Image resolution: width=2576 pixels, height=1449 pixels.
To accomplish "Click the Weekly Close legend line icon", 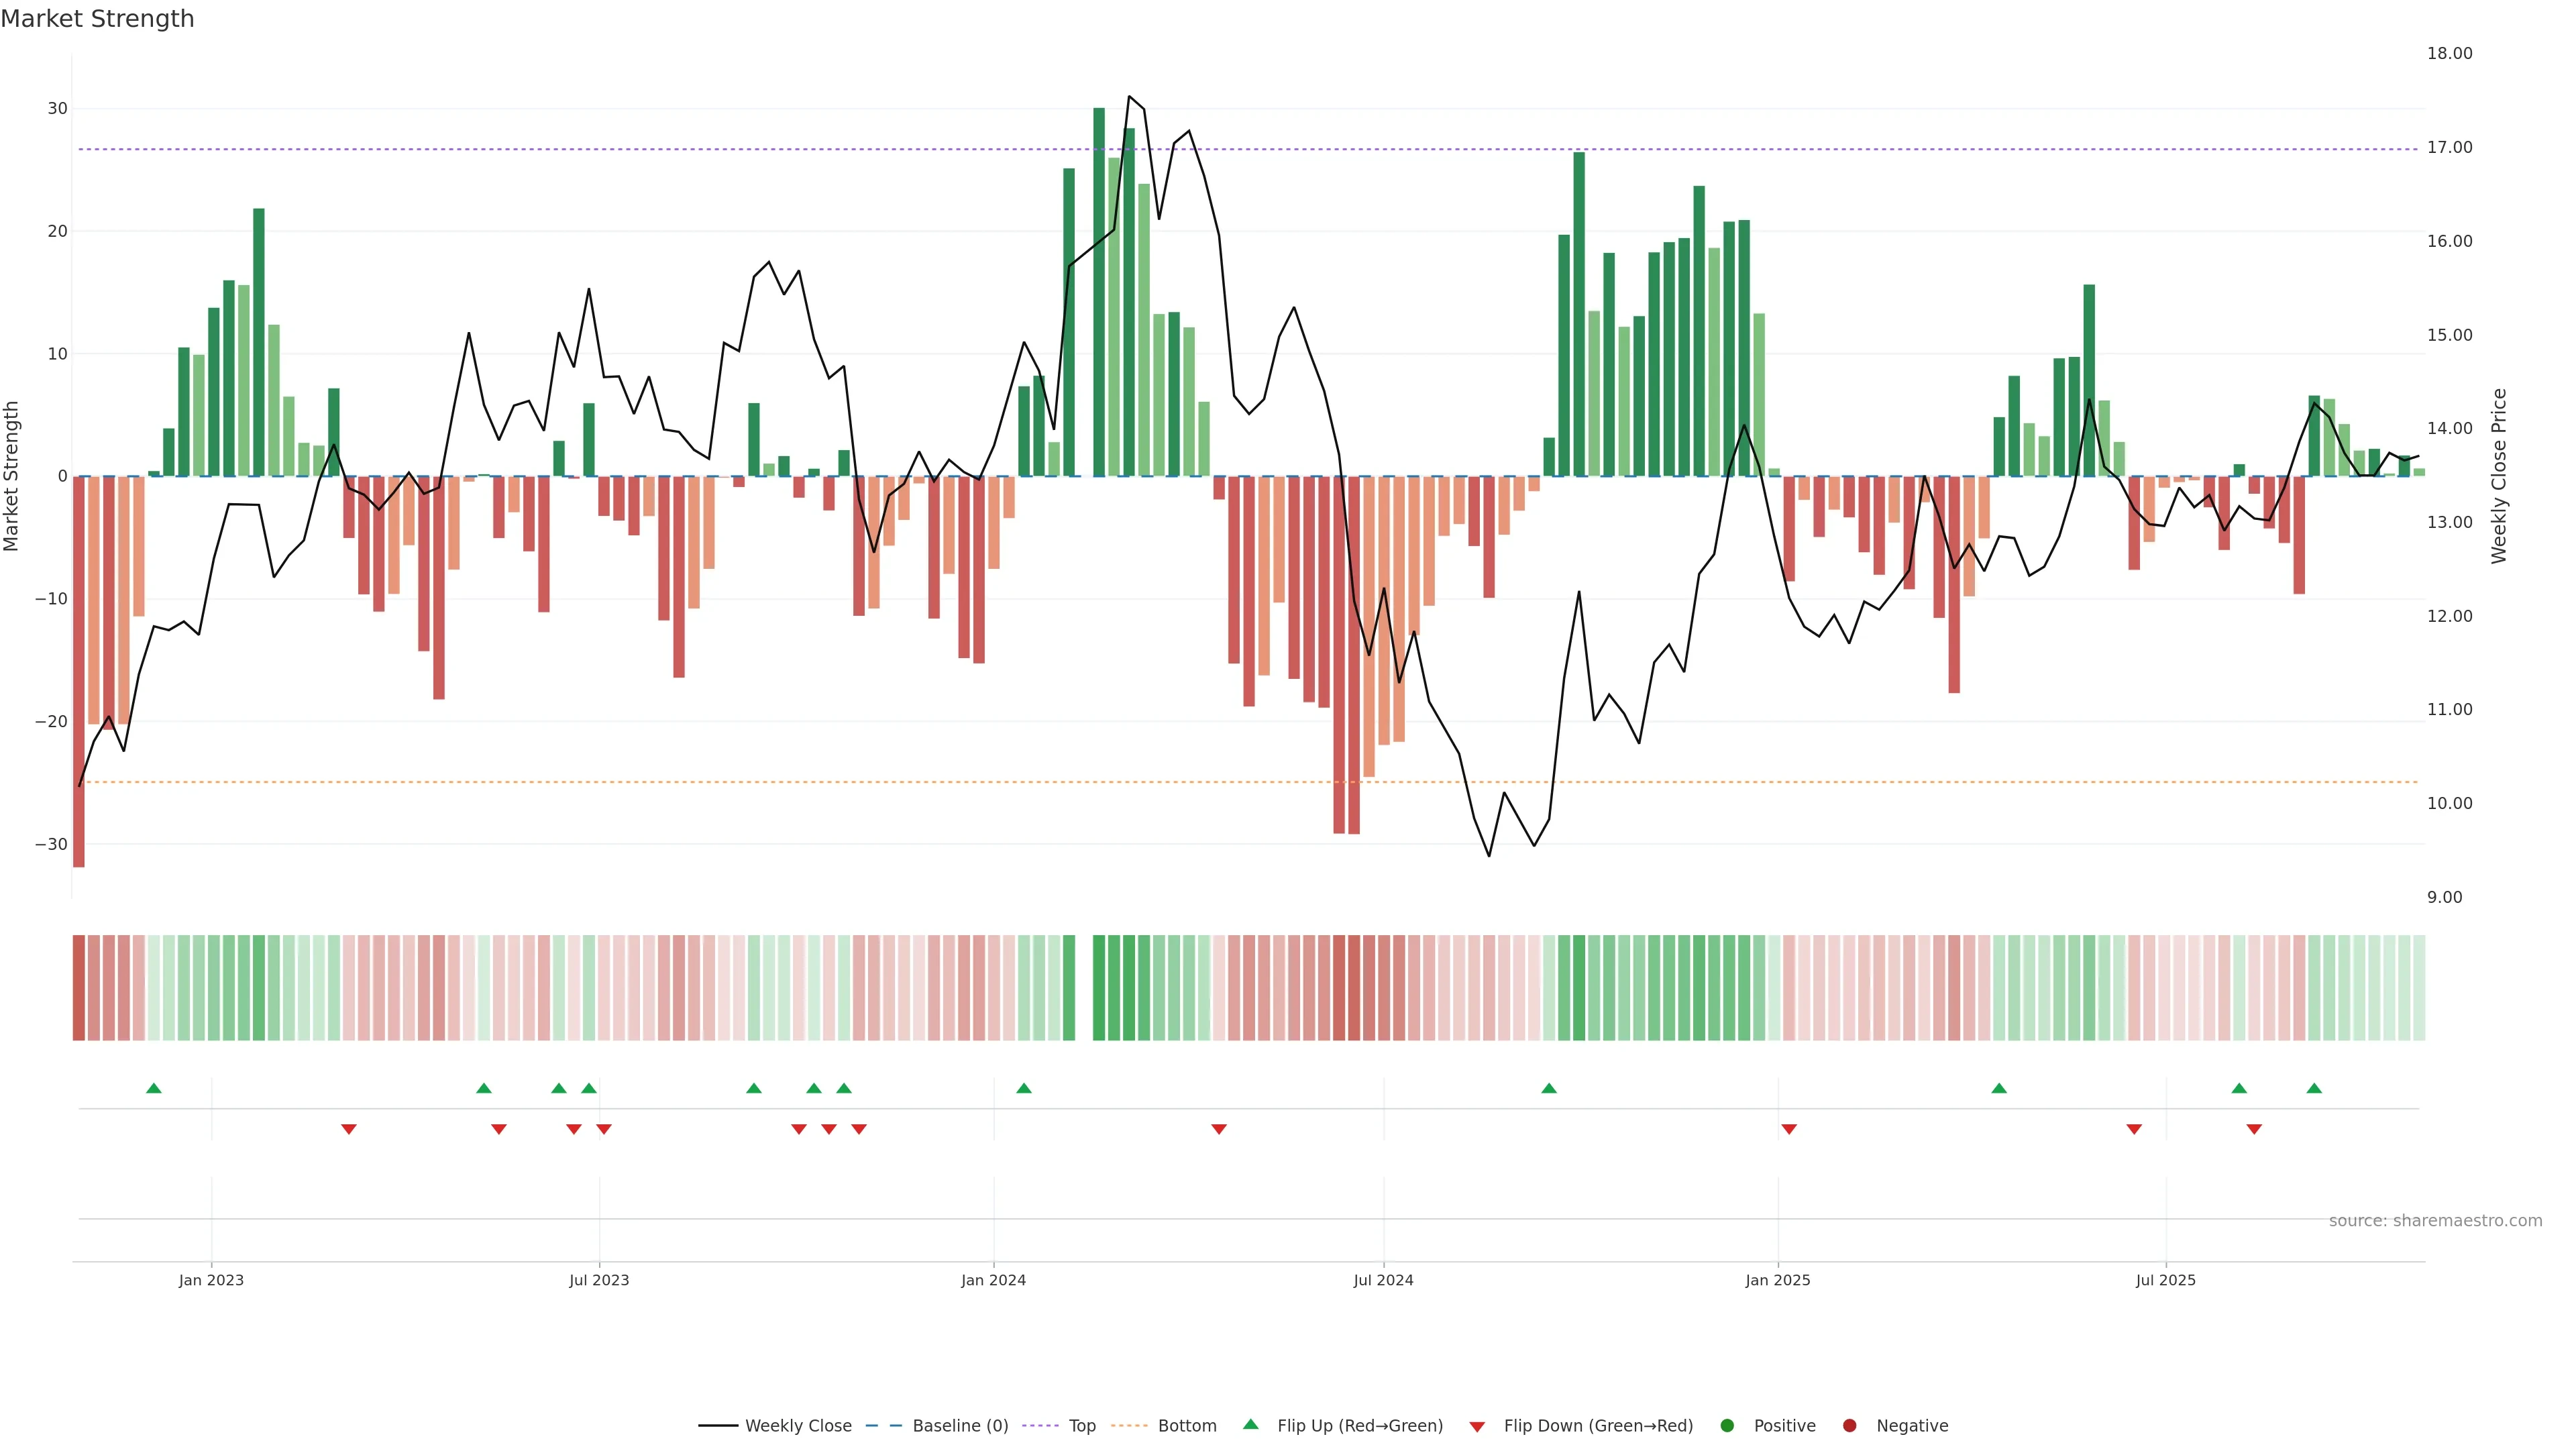I will (718, 1425).
